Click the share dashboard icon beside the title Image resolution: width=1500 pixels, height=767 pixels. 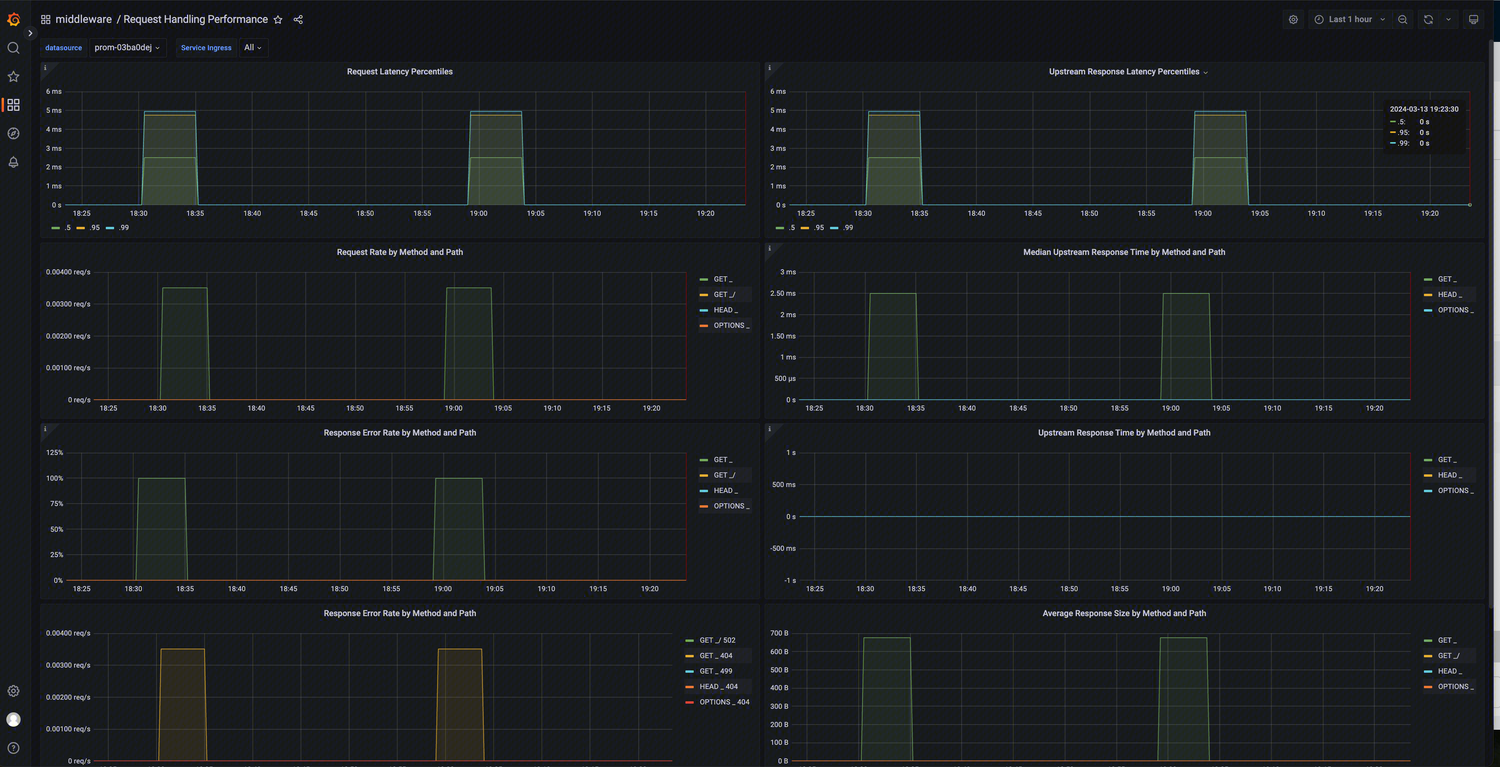click(x=298, y=19)
